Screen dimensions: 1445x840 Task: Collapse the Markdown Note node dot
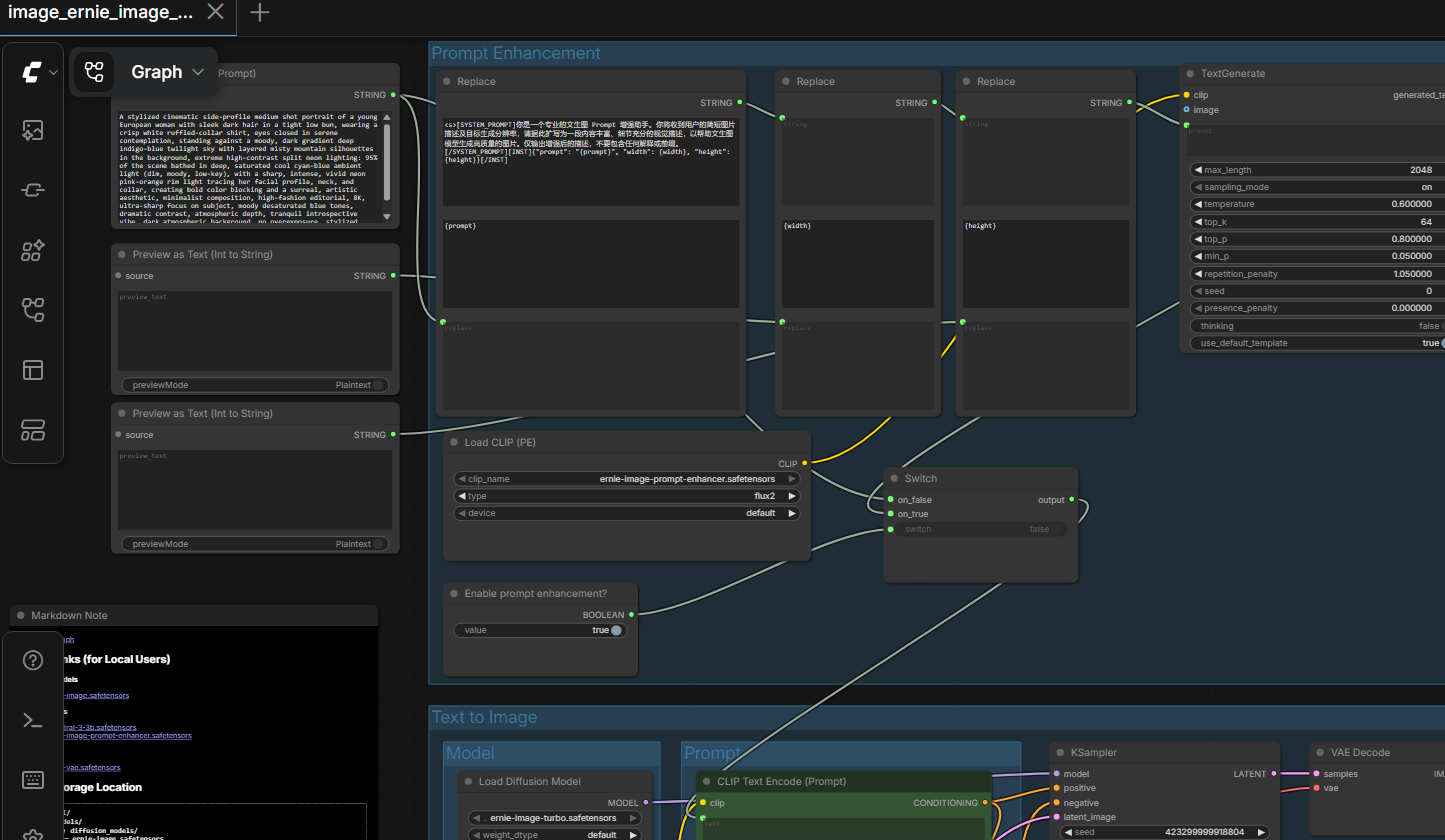click(21, 615)
